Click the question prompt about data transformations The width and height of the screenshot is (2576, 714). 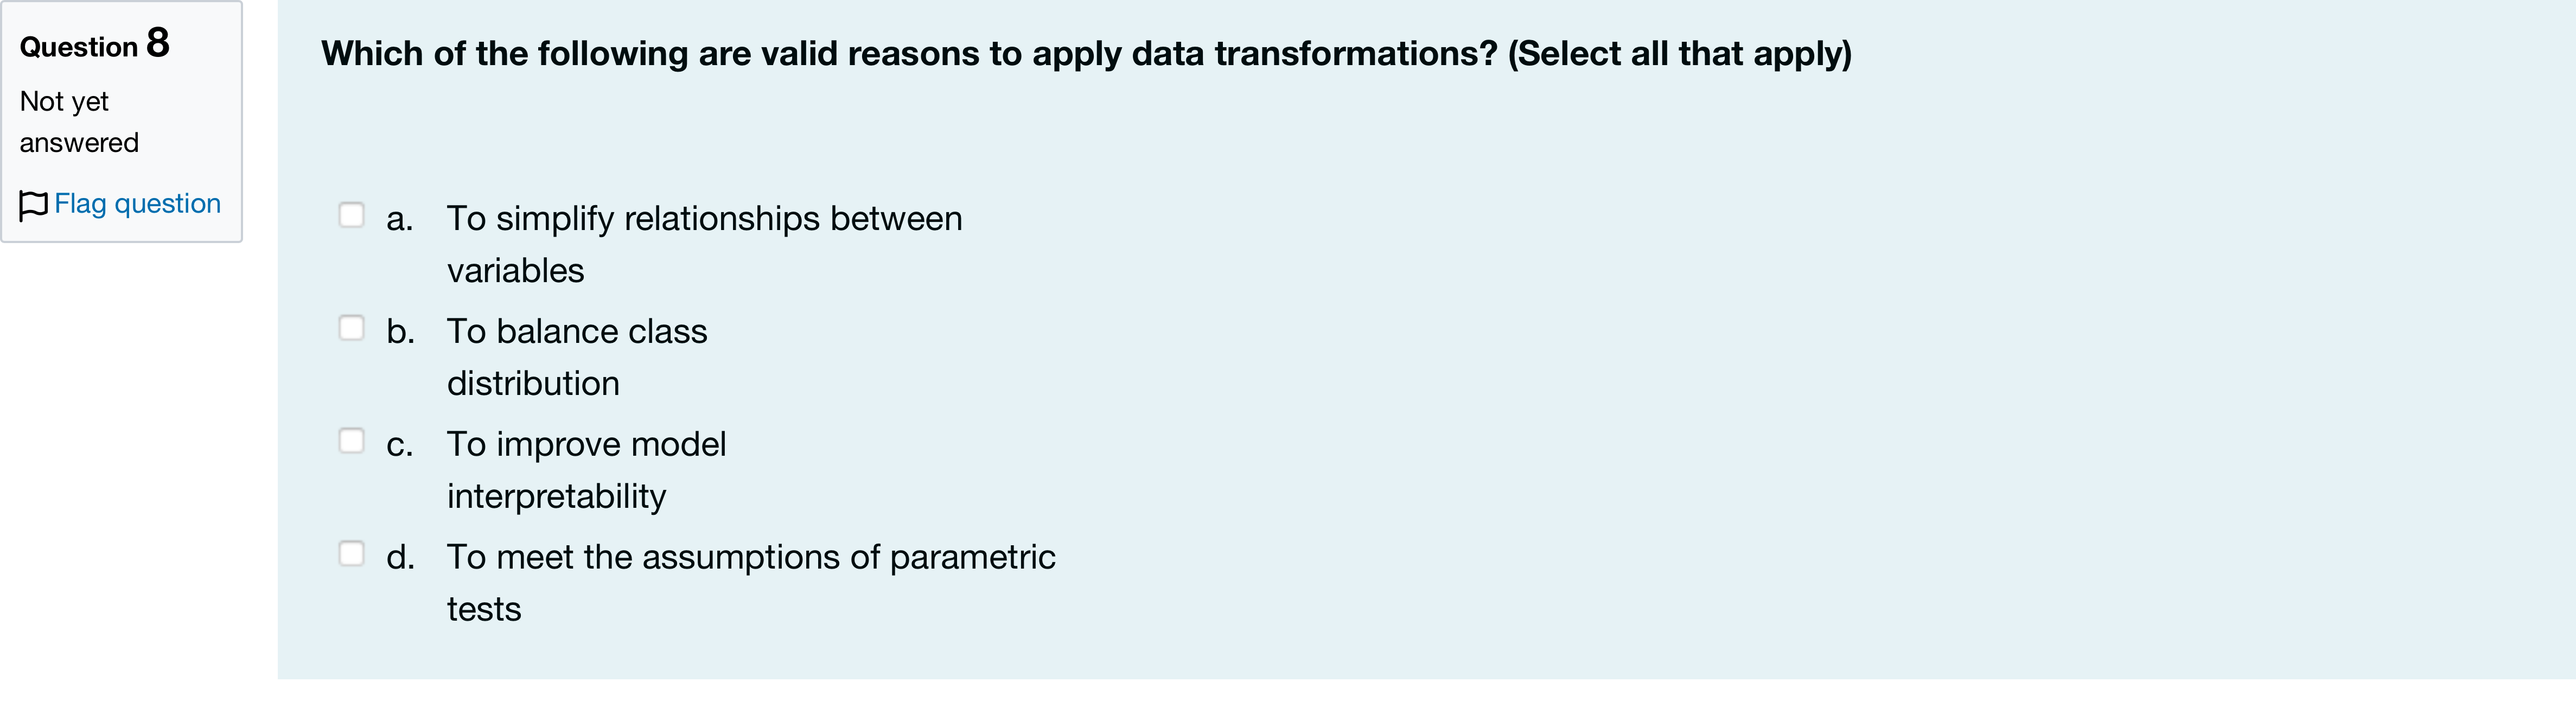909,53
